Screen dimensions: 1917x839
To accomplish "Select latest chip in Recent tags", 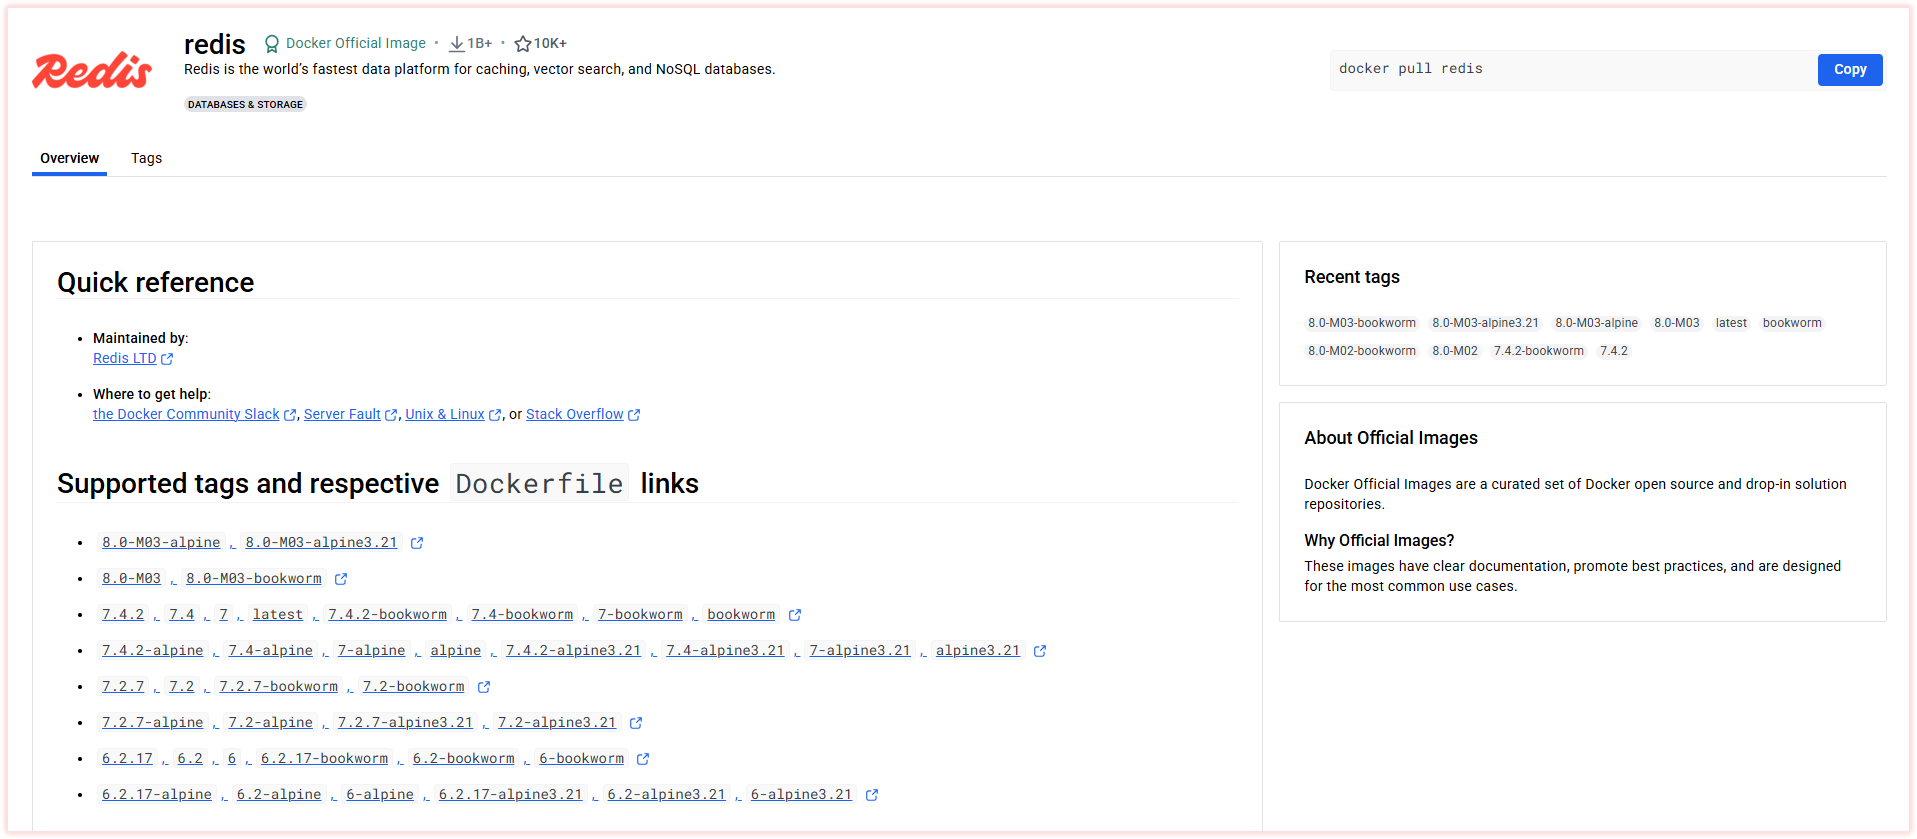I will (x=1731, y=323).
